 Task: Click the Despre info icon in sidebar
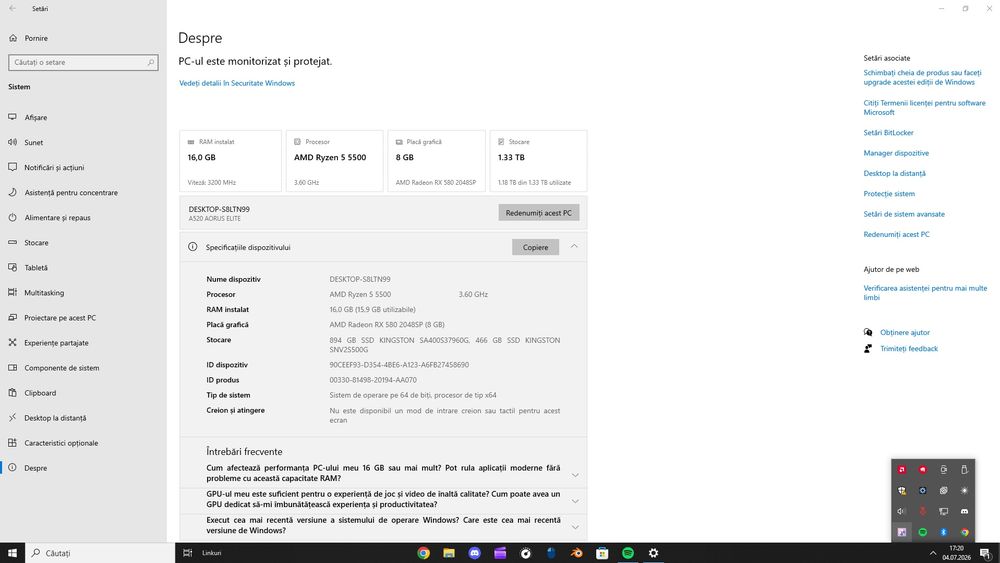point(12,467)
